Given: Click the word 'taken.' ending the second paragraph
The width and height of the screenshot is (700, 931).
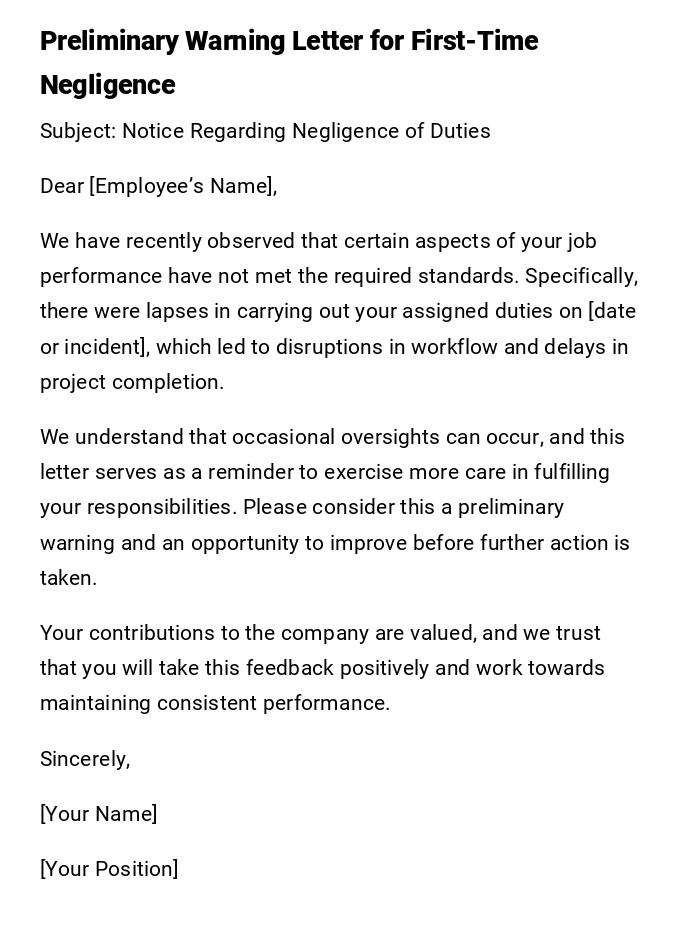Looking at the screenshot, I should [x=68, y=578].
